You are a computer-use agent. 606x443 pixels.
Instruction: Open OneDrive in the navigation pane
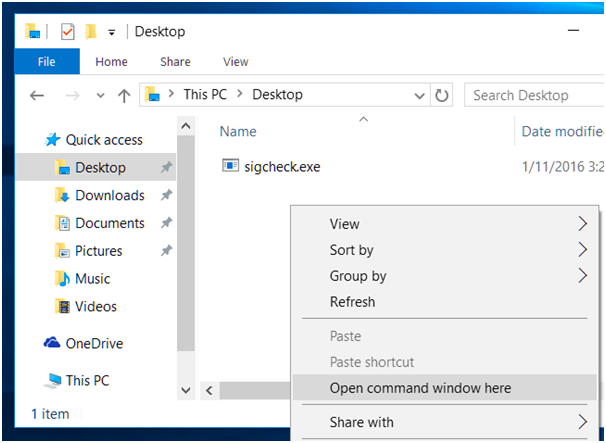click(94, 343)
